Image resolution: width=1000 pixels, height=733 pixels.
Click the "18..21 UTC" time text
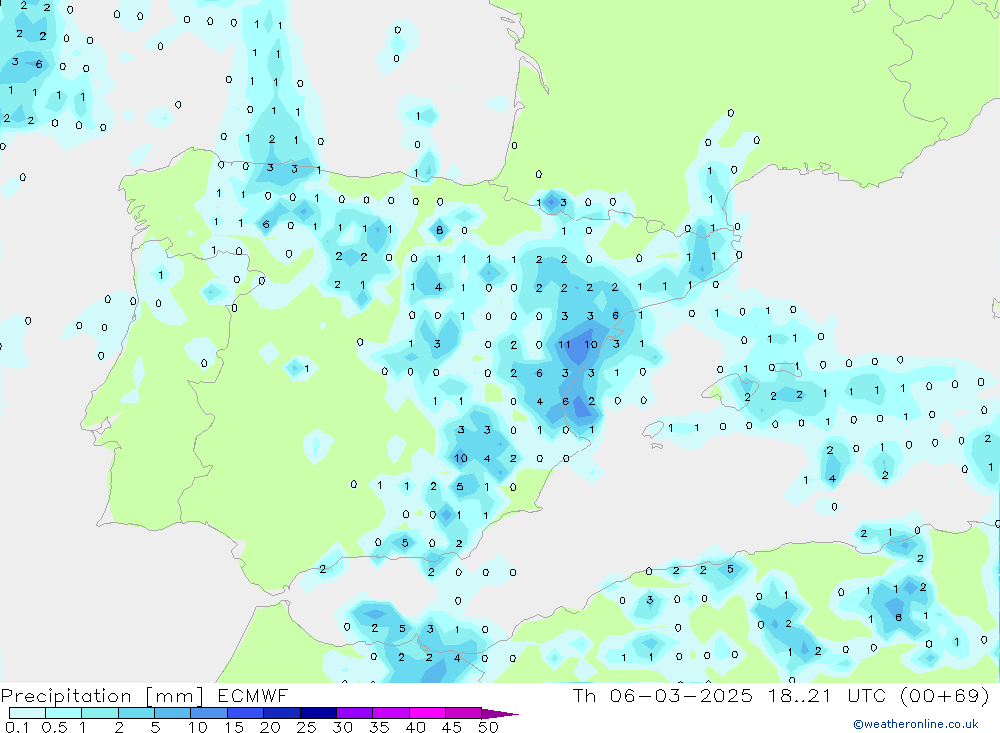pyautogui.click(x=827, y=695)
